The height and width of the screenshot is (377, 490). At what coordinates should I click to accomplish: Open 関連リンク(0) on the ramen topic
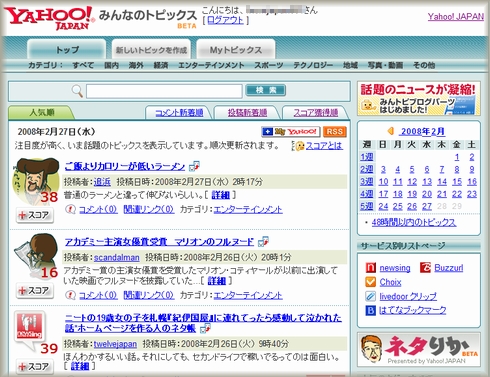149,209
